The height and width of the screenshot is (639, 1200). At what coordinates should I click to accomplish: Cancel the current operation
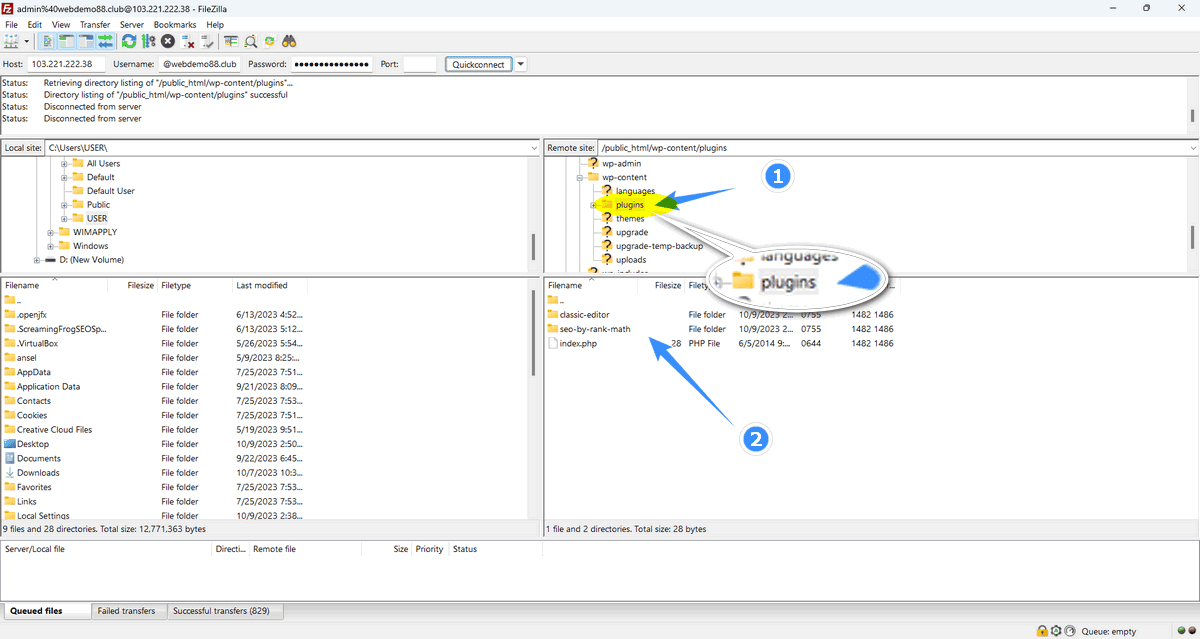pyautogui.click(x=168, y=42)
